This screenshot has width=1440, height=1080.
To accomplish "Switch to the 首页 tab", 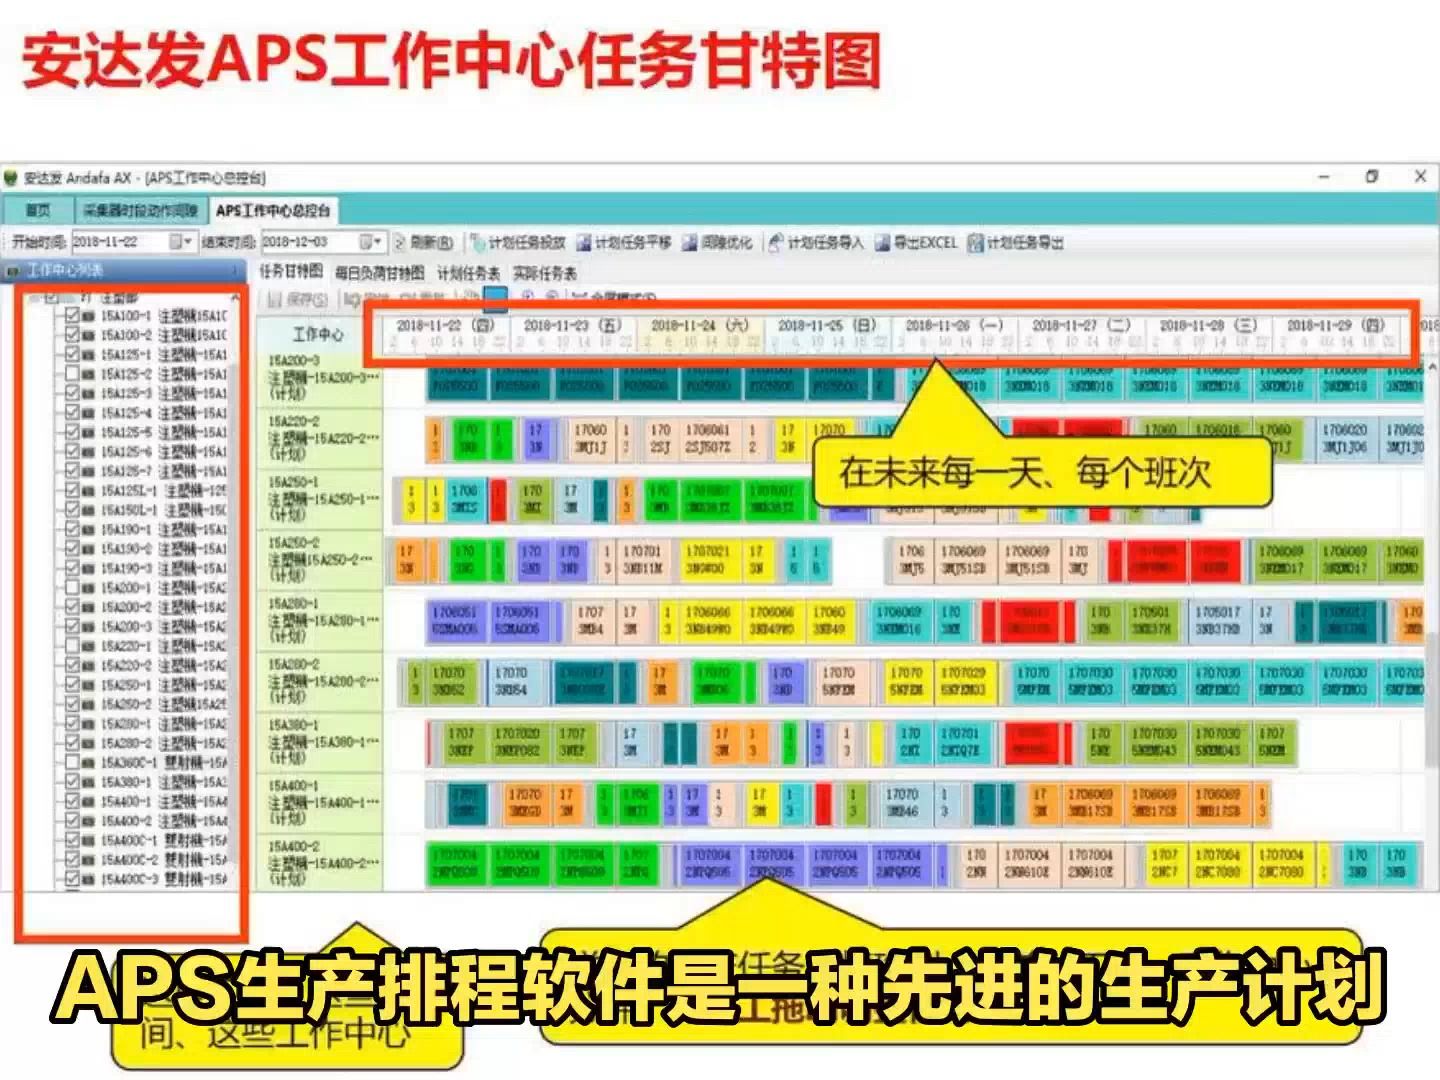I will coord(38,210).
